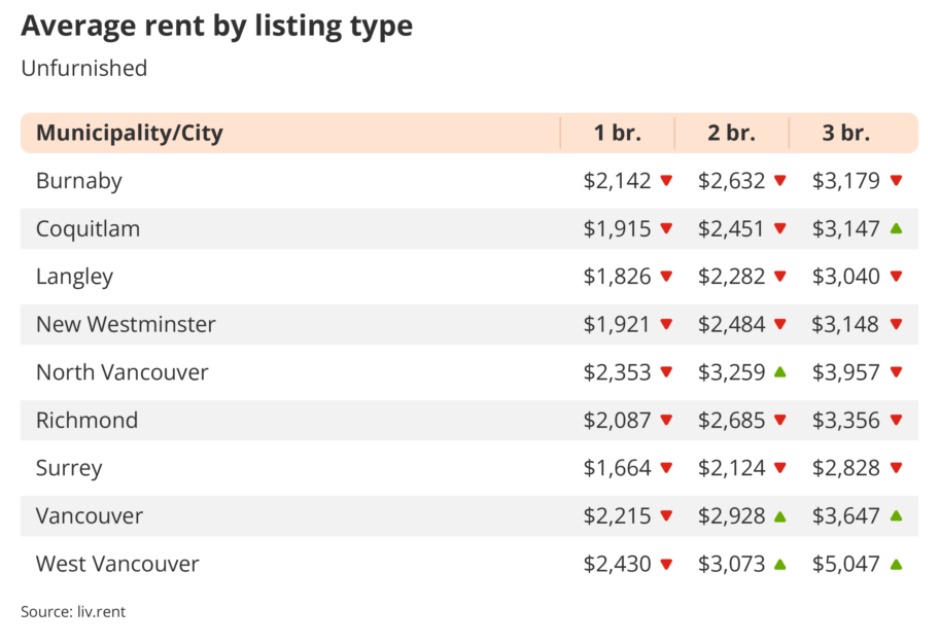The width and height of the screenshot is (928, 641).
Task: Click the red arrow next to Richmond $3,356
Action: coord(896,420)
